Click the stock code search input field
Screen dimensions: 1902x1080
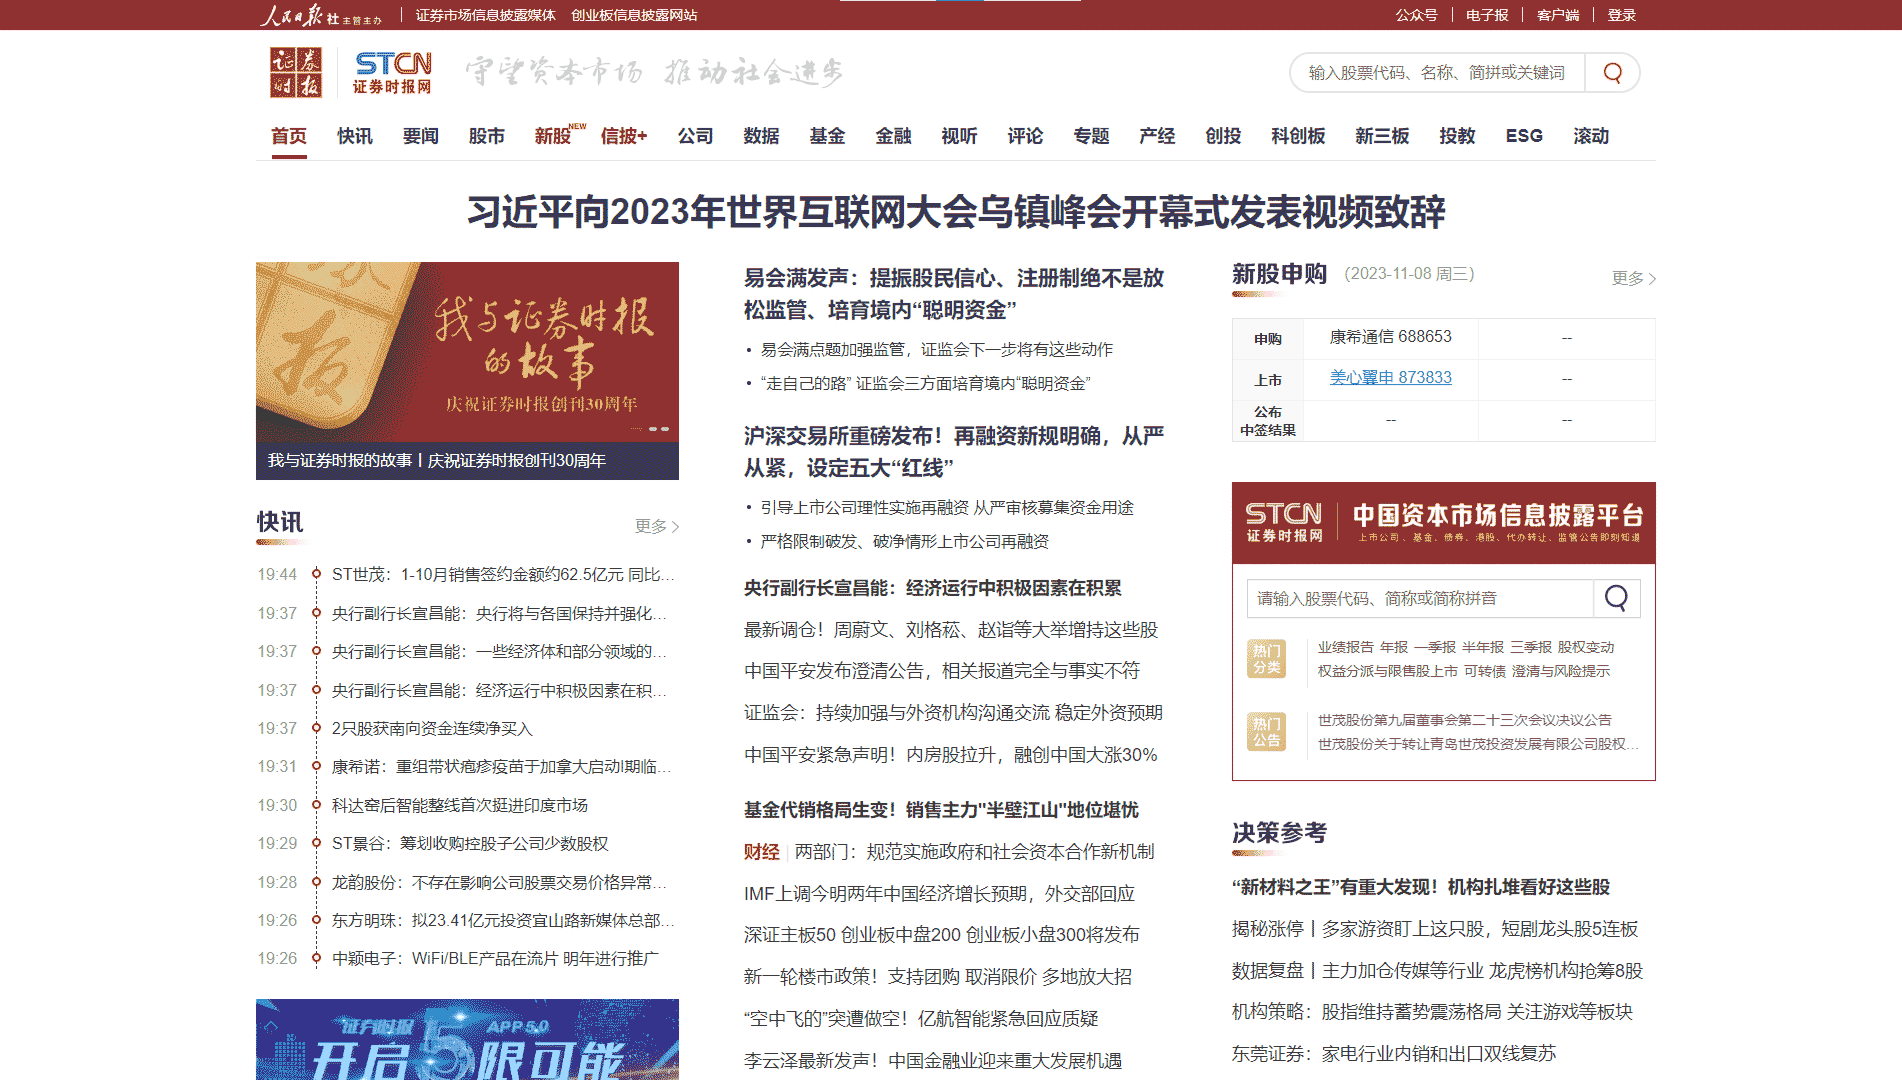pyautogui.click(x=1438, y=73)
